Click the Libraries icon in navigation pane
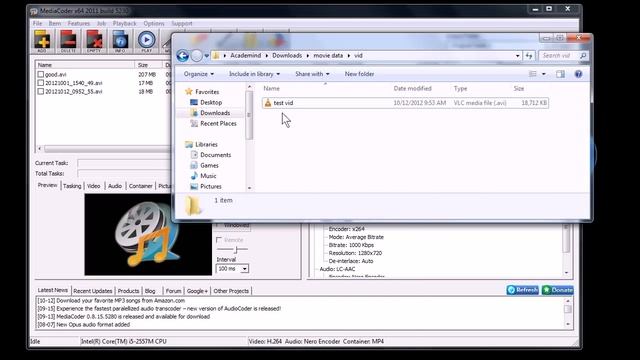This screenshot has width=640, height=360. click(x=189, y=144)
